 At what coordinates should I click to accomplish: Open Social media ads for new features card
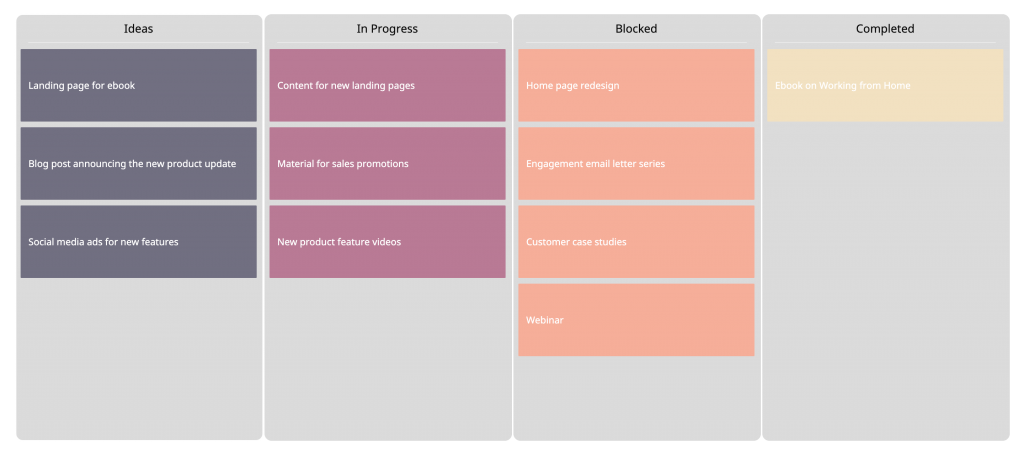[x=138, y=242]
